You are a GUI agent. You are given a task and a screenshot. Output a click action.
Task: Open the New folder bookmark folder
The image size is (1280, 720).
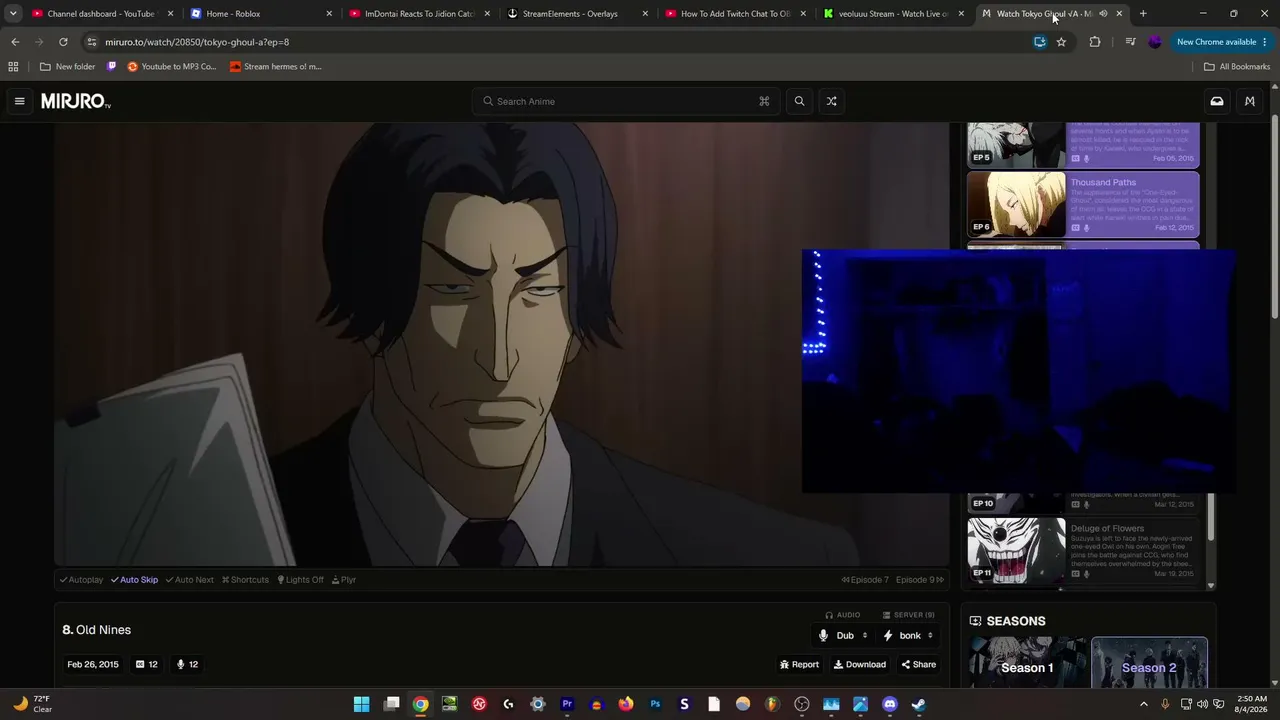pyautogui.click(x=68, y=67)
